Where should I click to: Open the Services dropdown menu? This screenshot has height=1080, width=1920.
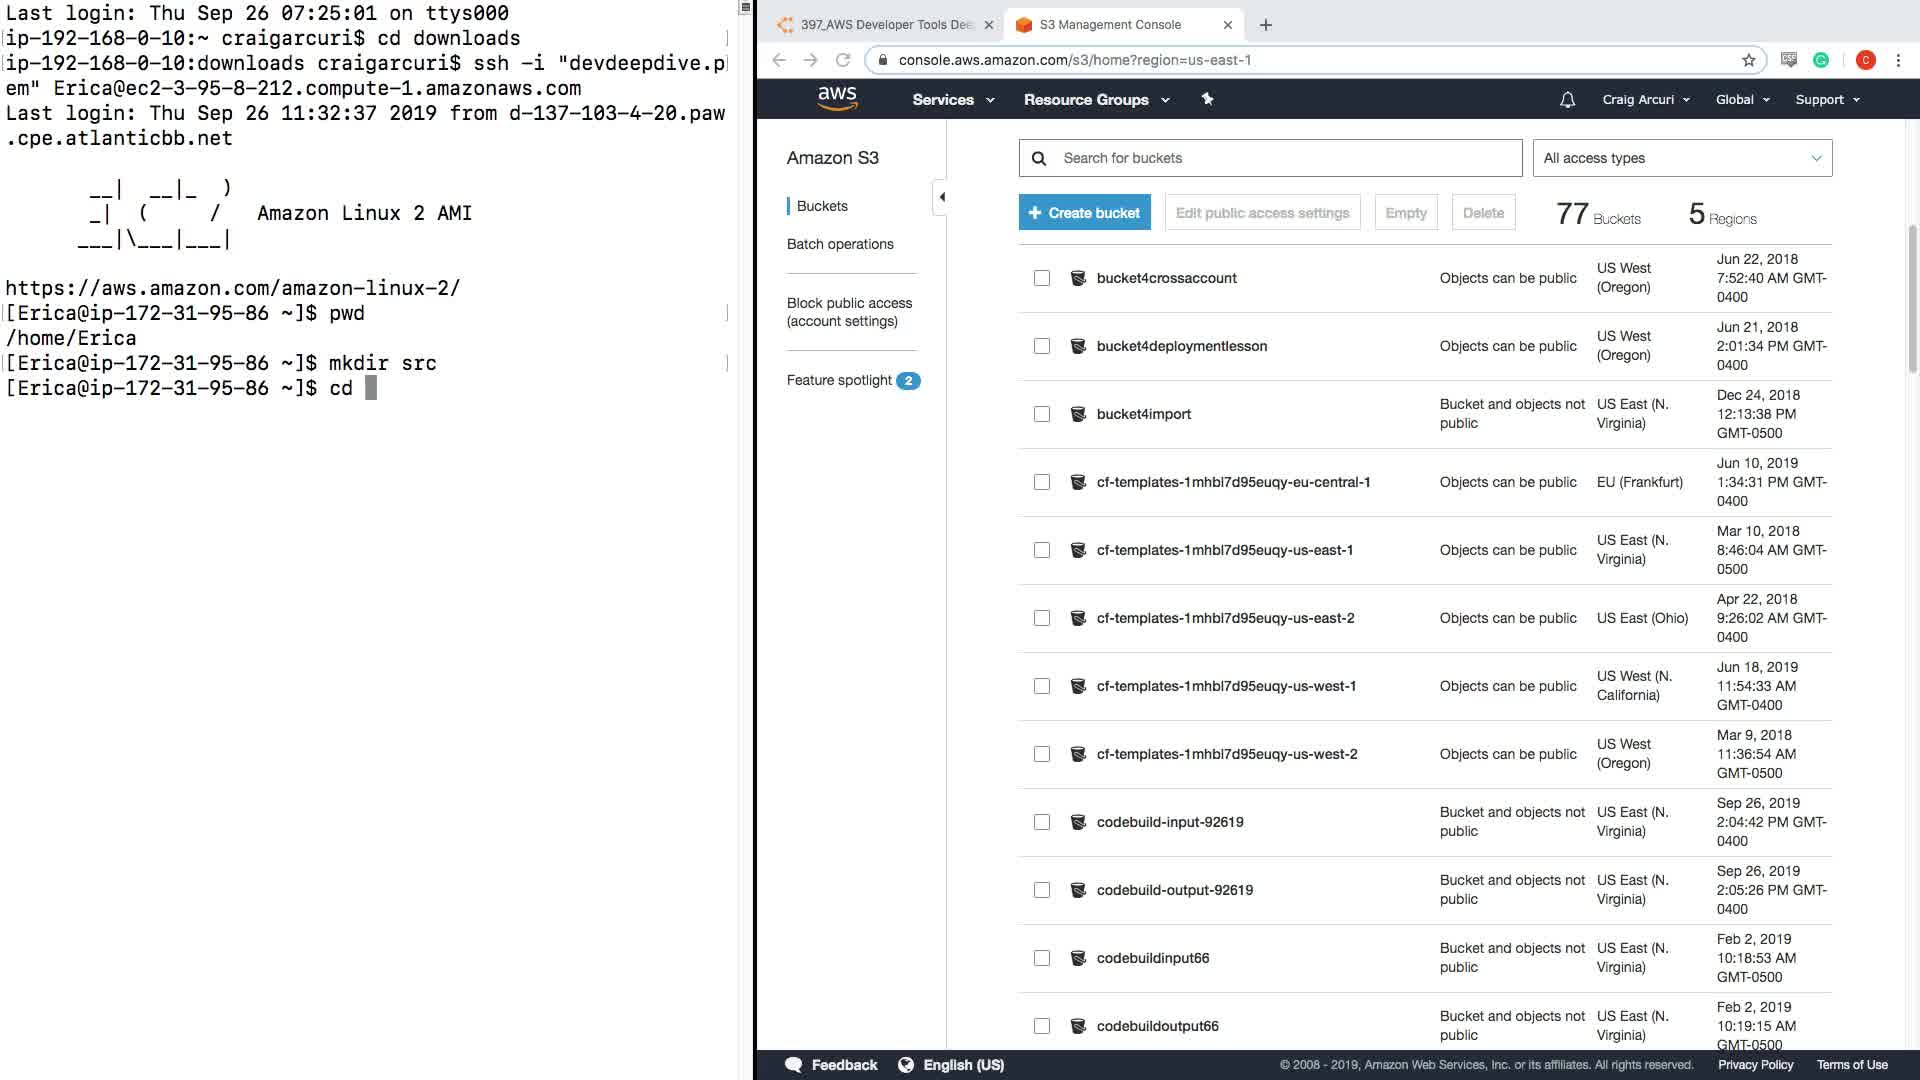tap(952, 100)
